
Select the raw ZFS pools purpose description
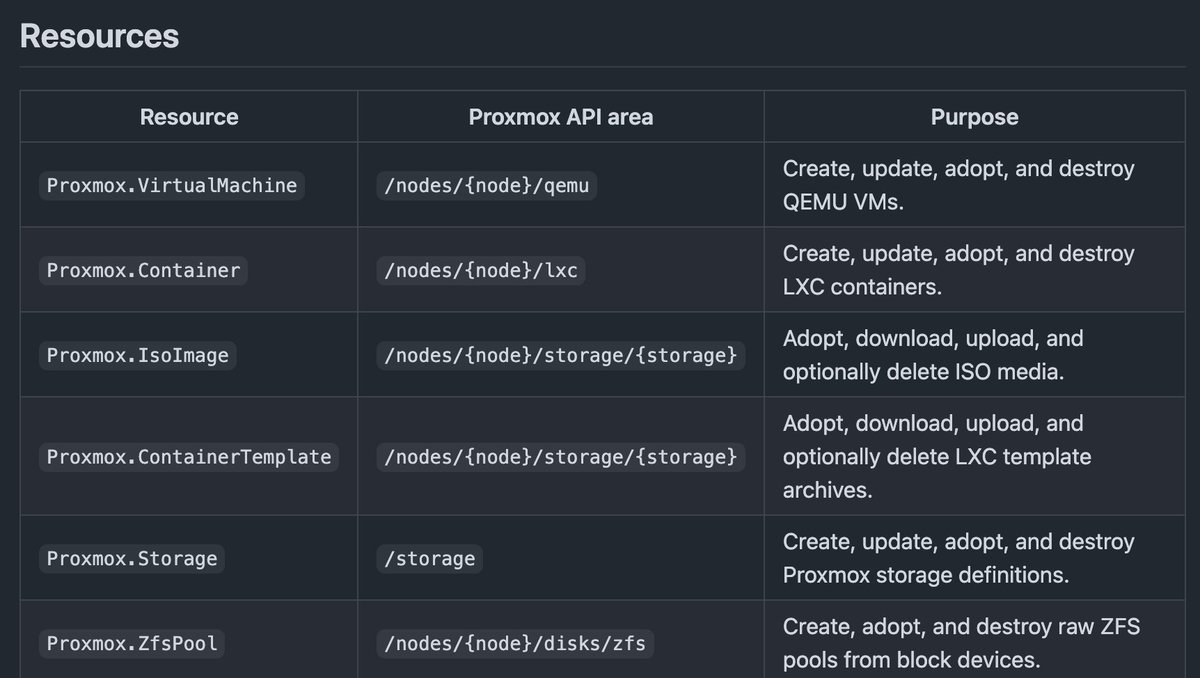coord(962,643)
